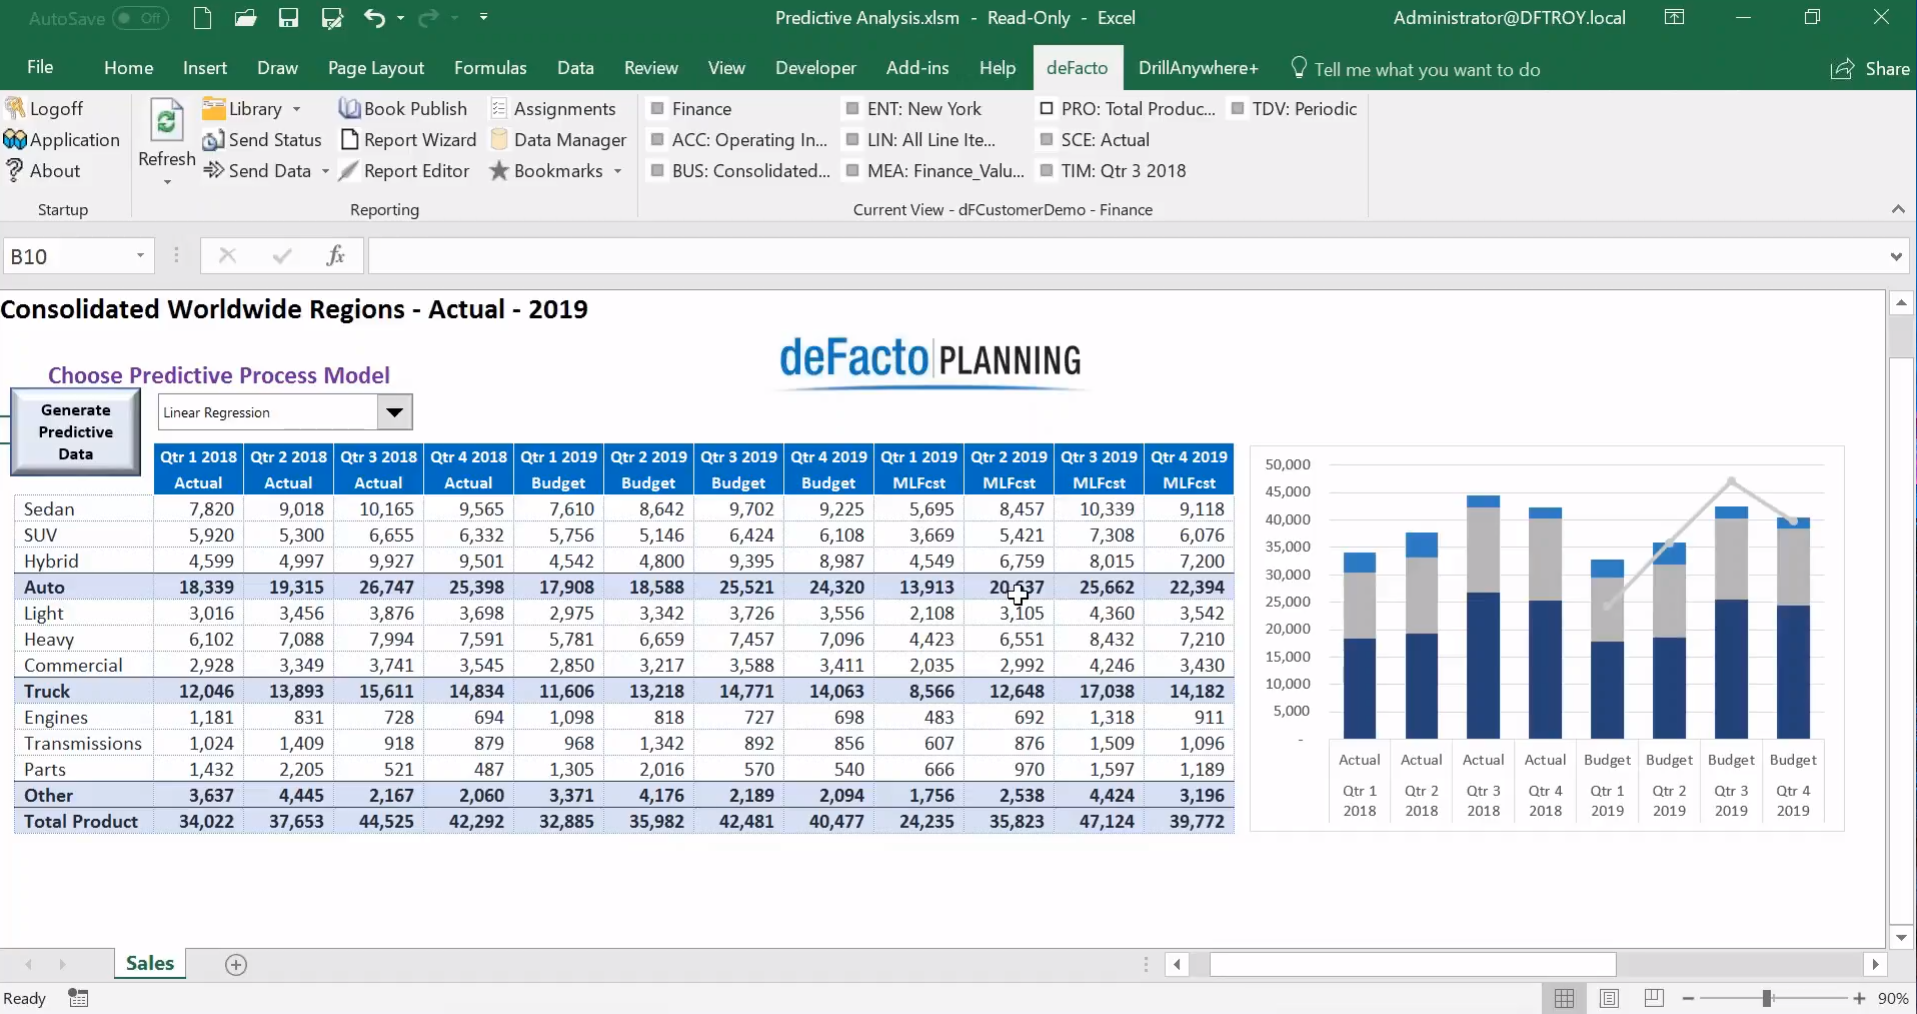
Task: Toggle the TDV: Periodic view box
Action: coord(1238,108)
